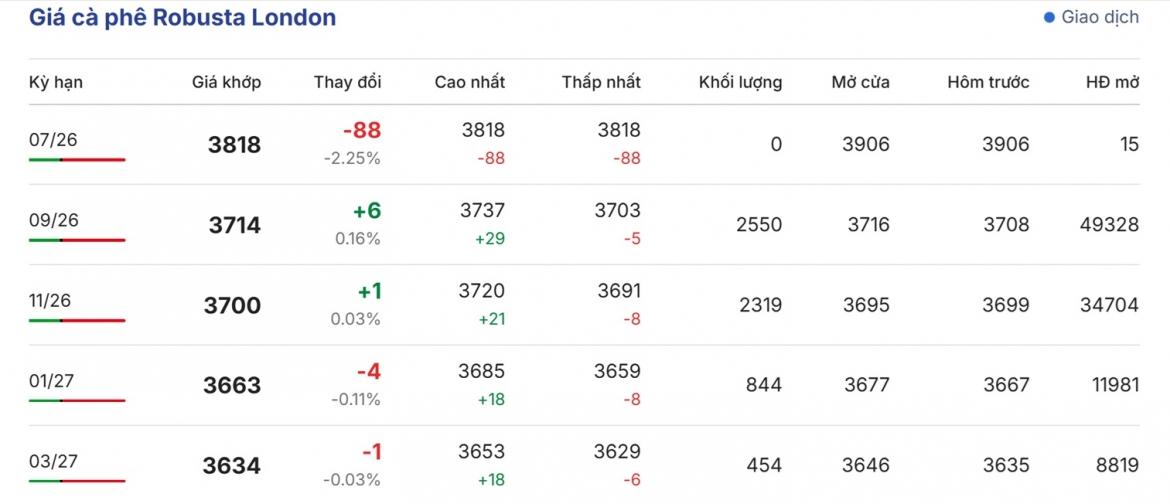Click the Kỳ hạn column header
The image size is (1170, 504).
[x=56, y=82]
